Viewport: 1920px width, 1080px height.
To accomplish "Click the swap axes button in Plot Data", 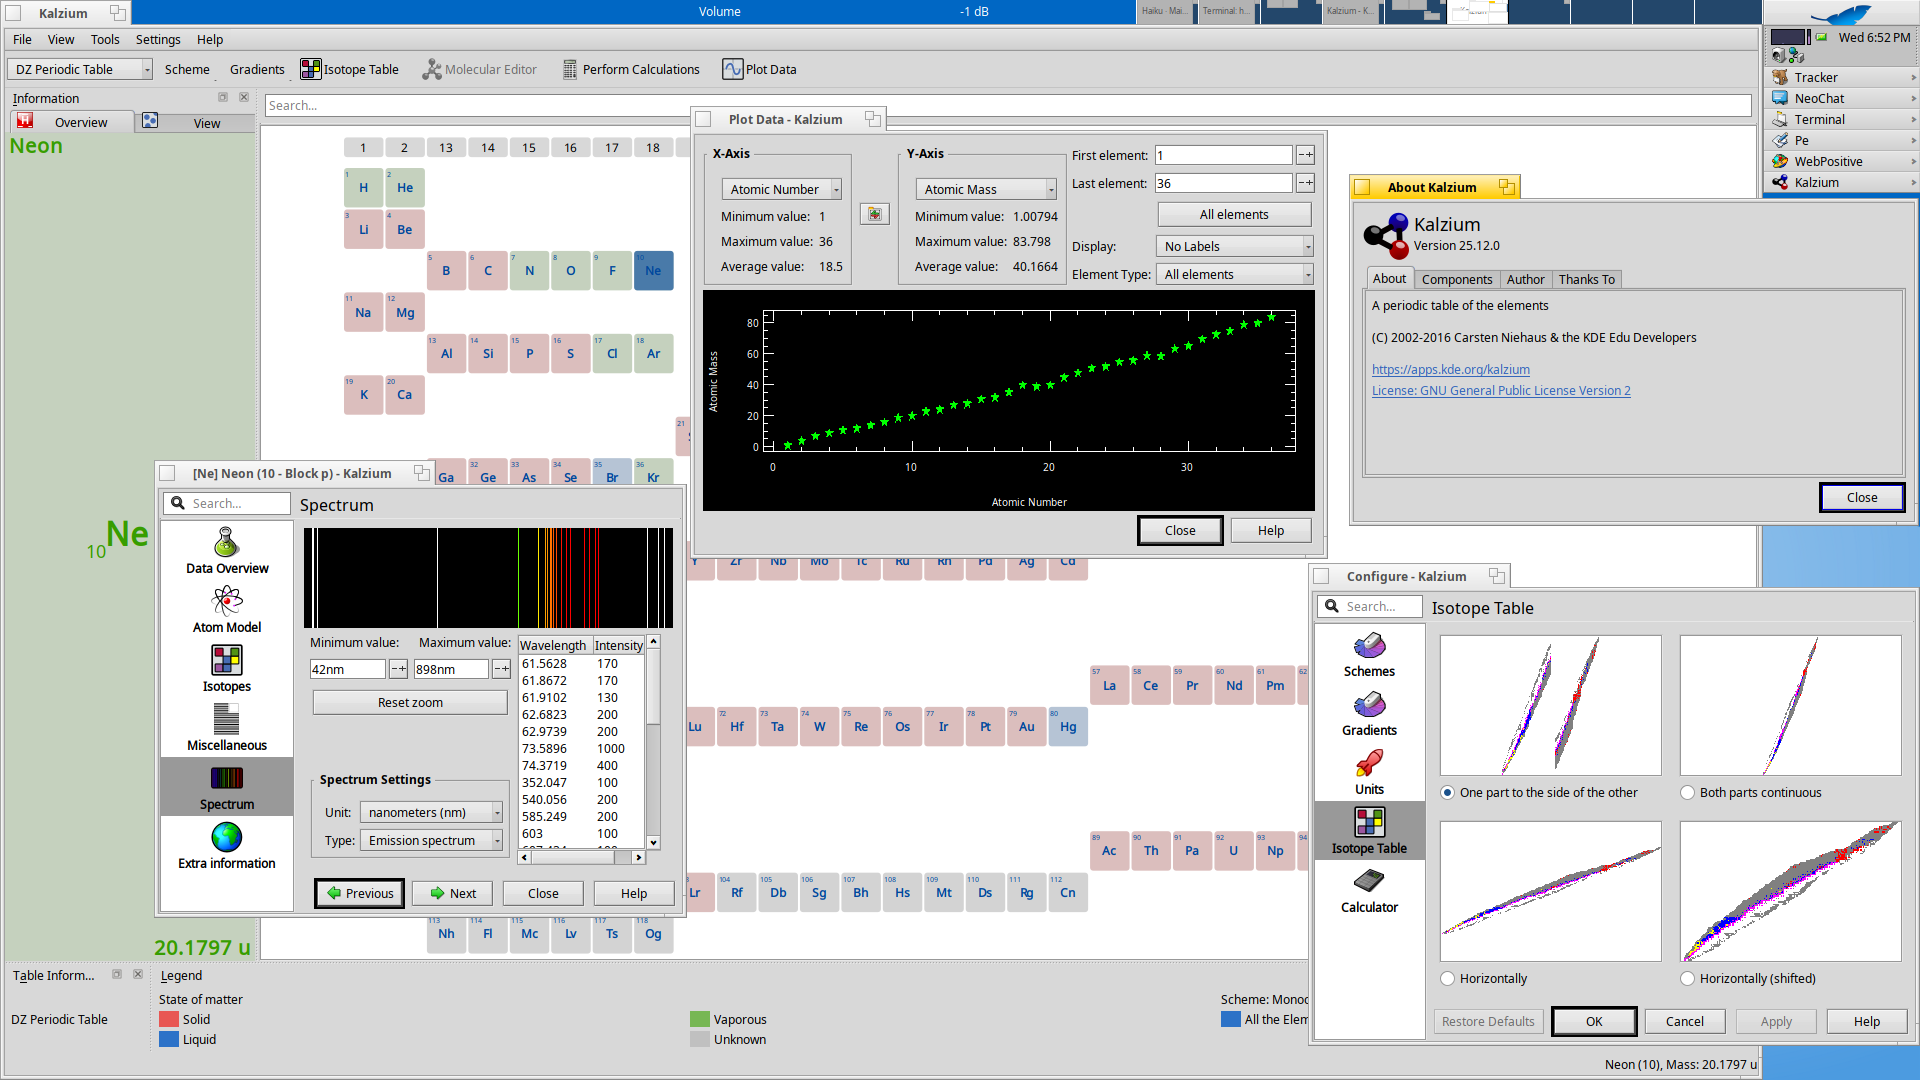I will (875, 214).
